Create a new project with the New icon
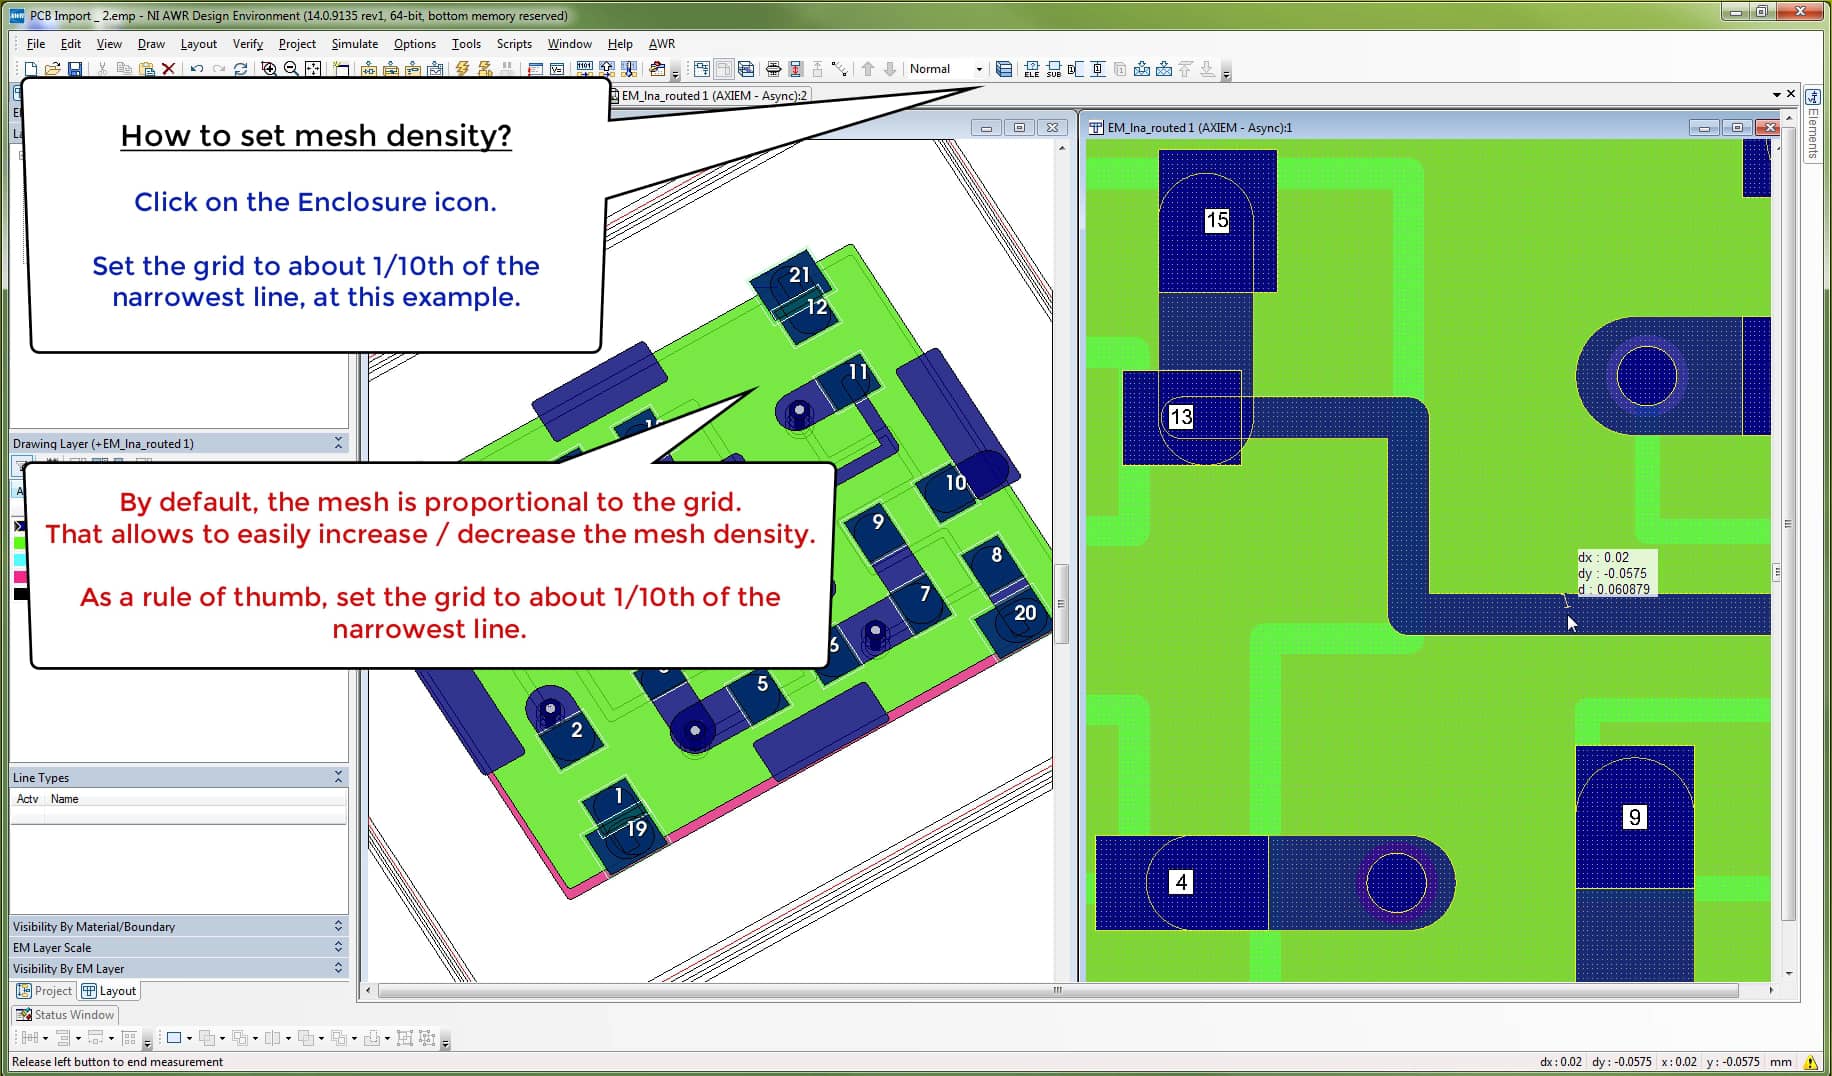Image resolution: width=1832 pixels, height=1076 pixels. point(32,70)
